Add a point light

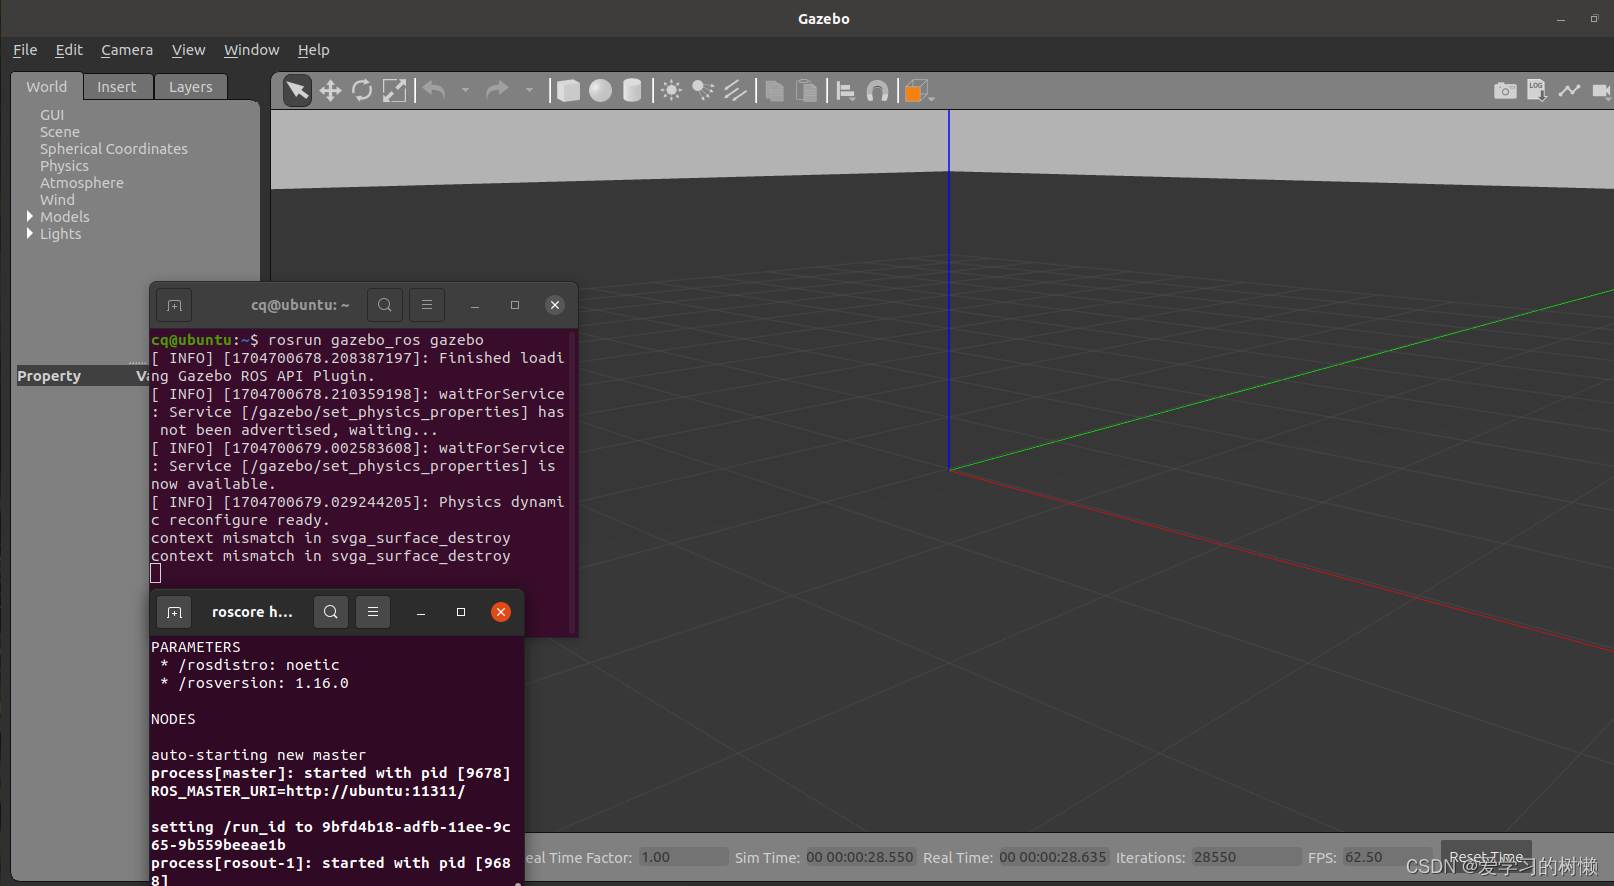(671, 91)
